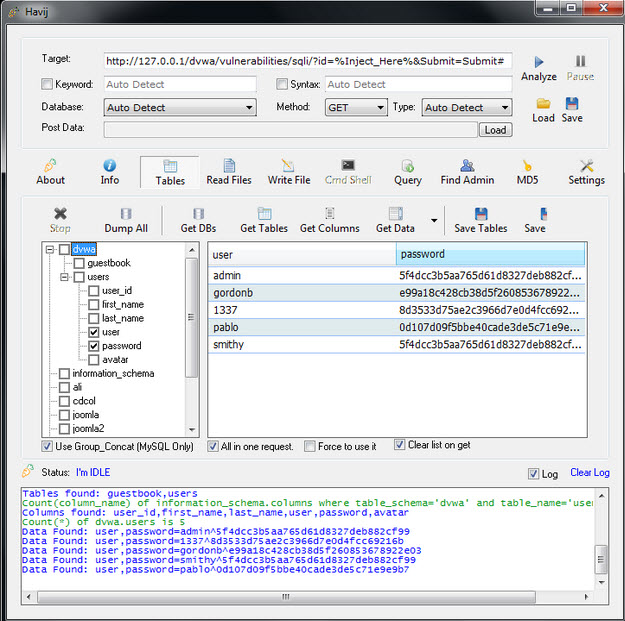The image size is (625, 621).
Task: Click the Load folder icon
Action: (x=543, y=104)
